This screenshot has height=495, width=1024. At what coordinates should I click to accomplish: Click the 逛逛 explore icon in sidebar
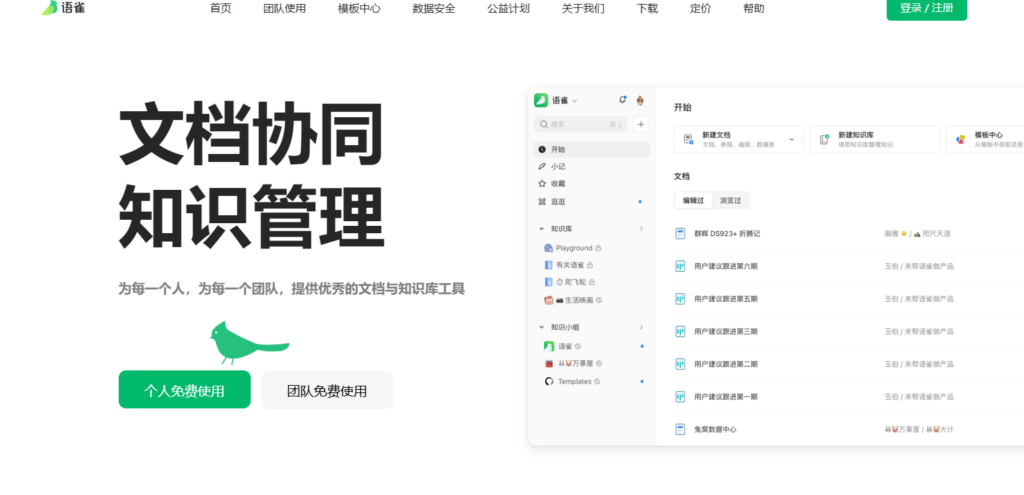coord(542,202)
